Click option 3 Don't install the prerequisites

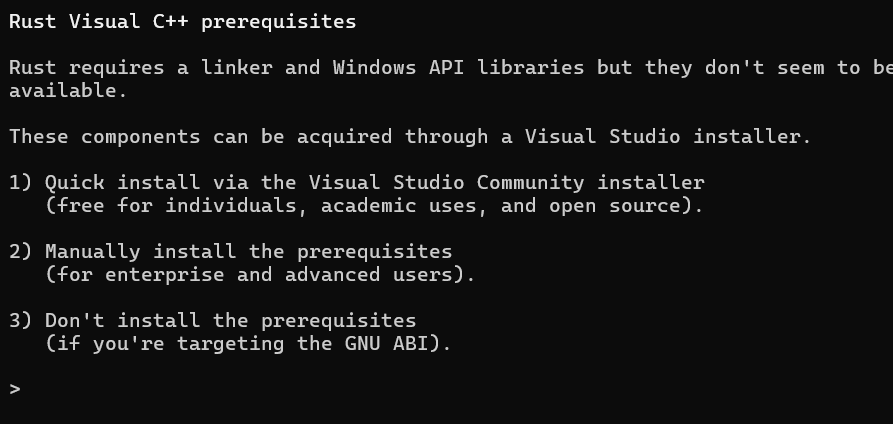coord(213,320)
